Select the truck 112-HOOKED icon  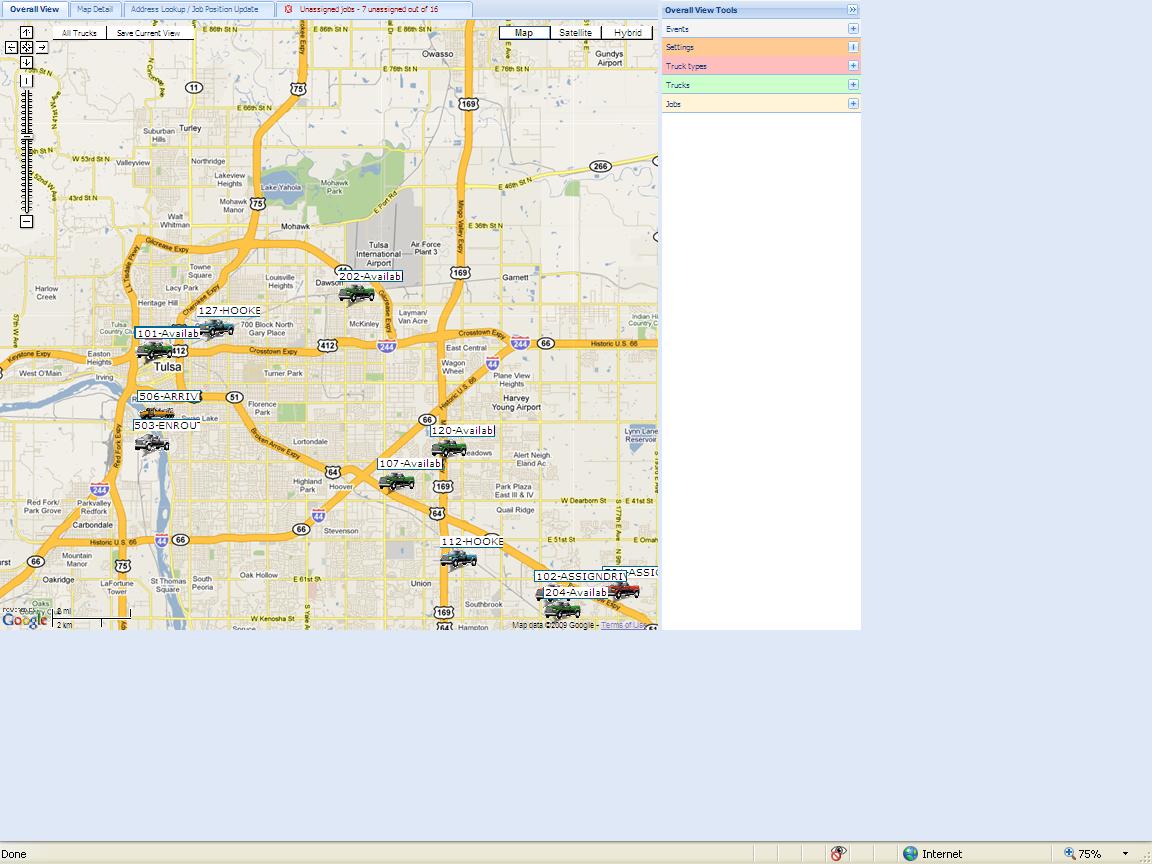pyautogui.click(x=458, y=559)
